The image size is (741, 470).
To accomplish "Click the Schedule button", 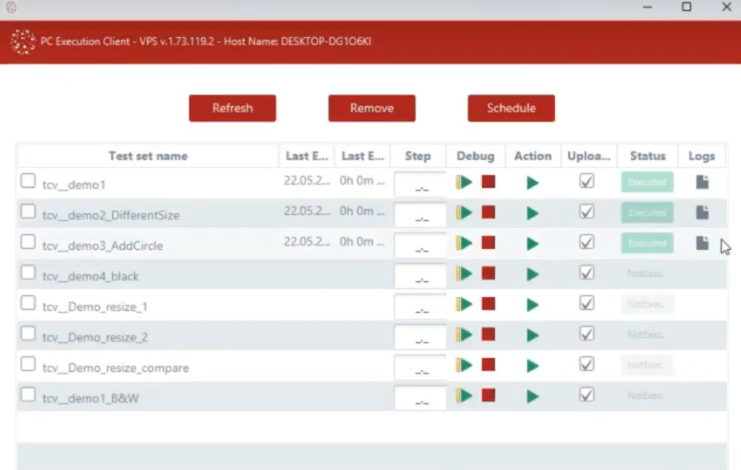I will (x=511, y=108).
